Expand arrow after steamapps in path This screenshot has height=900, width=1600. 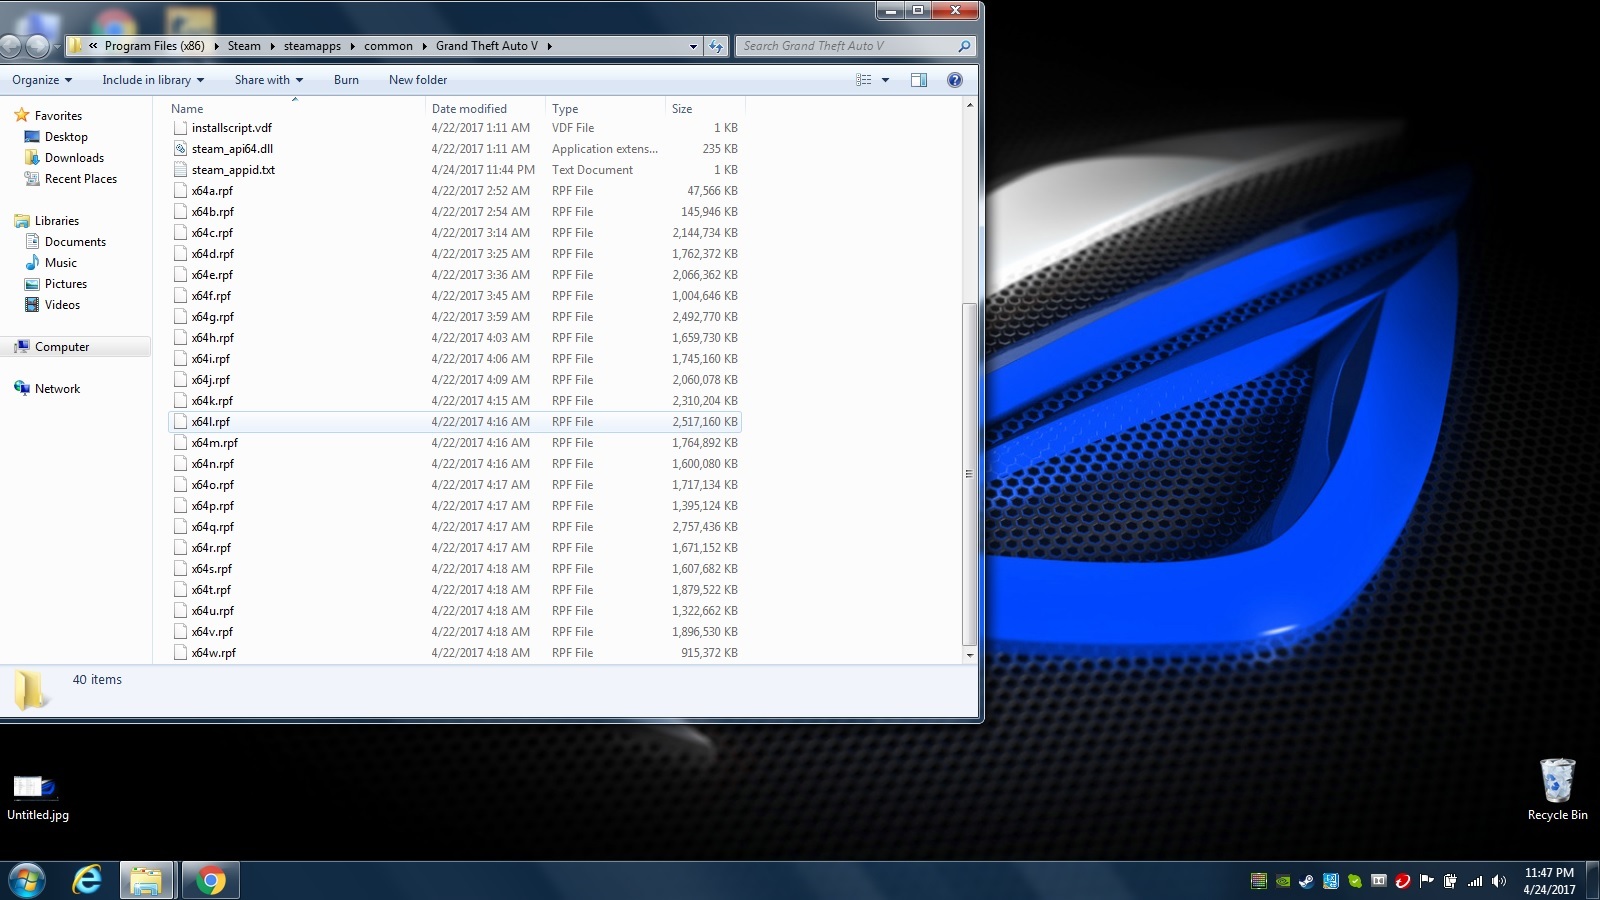tap(352, 46)
